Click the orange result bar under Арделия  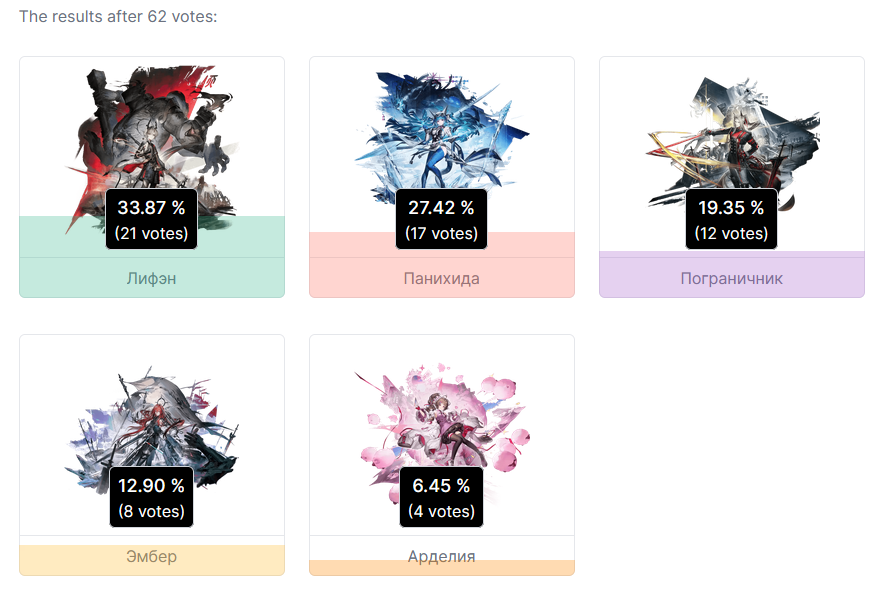[441, 569]
